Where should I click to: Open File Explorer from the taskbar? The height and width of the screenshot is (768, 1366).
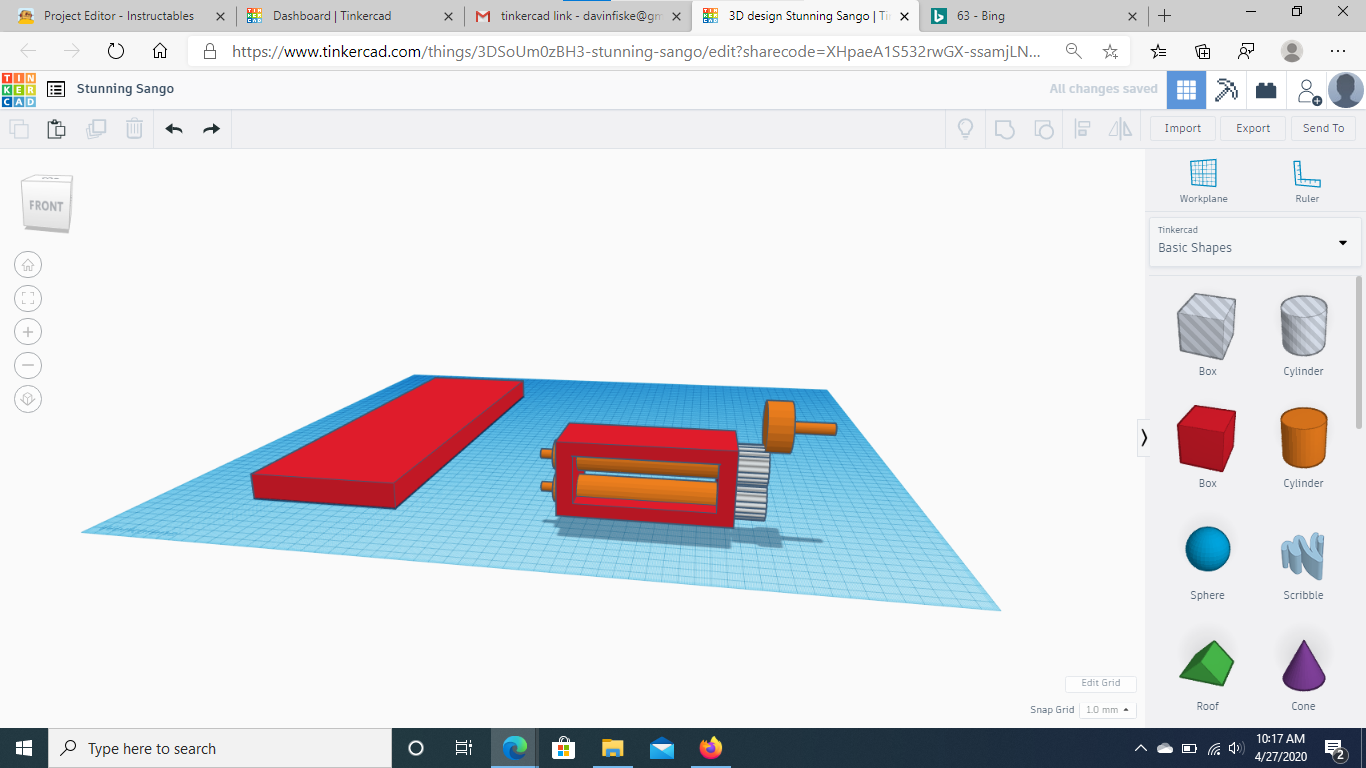[613, 748]
